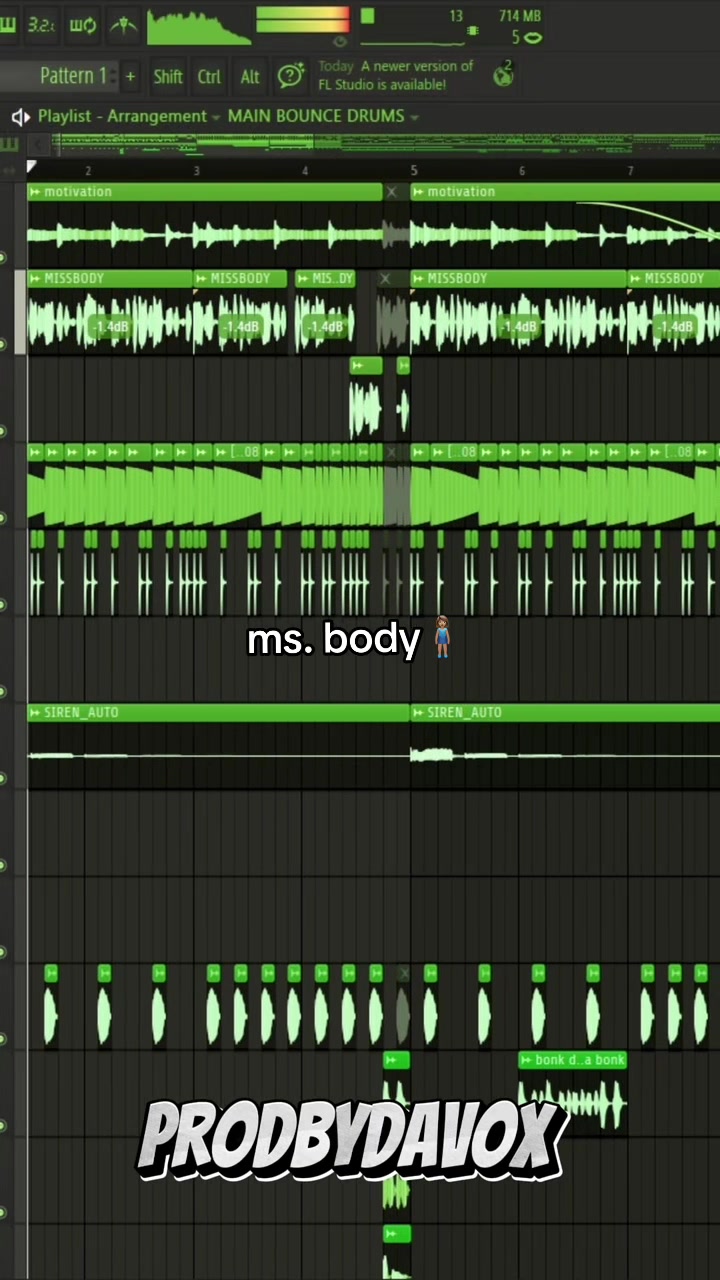Click the green CPU usage meter

pyautogui.click(x=367, y=16)
